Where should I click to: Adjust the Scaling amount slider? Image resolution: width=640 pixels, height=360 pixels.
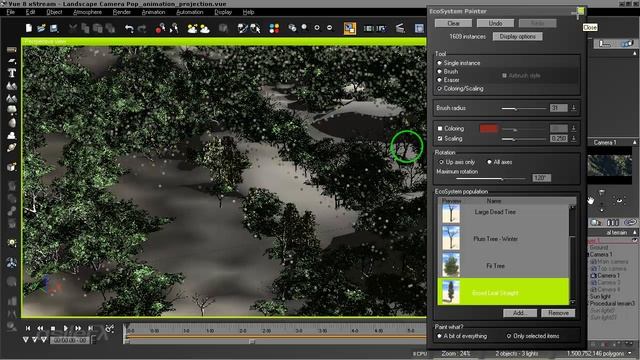tap(524, 139)
